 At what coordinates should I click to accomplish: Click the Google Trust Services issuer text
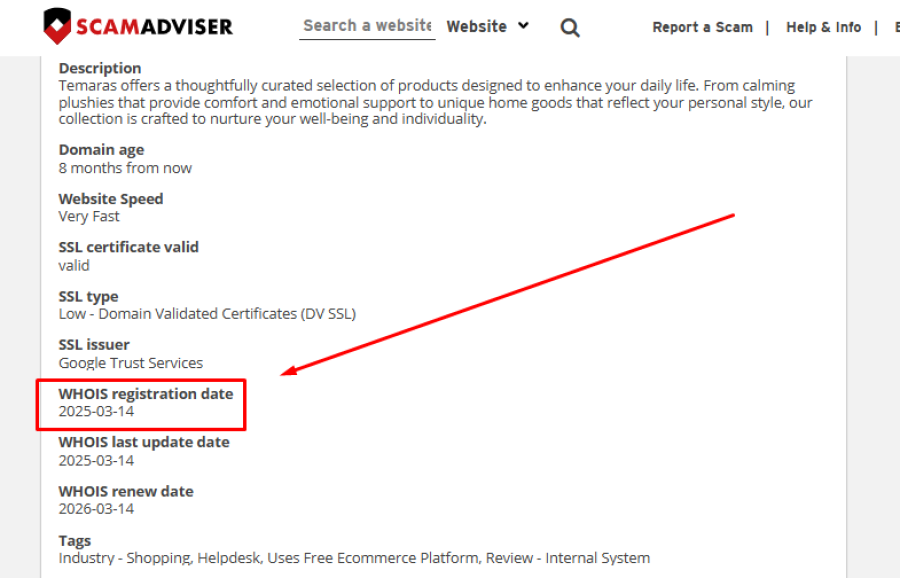pyautogui.click(x=130, y=363)
